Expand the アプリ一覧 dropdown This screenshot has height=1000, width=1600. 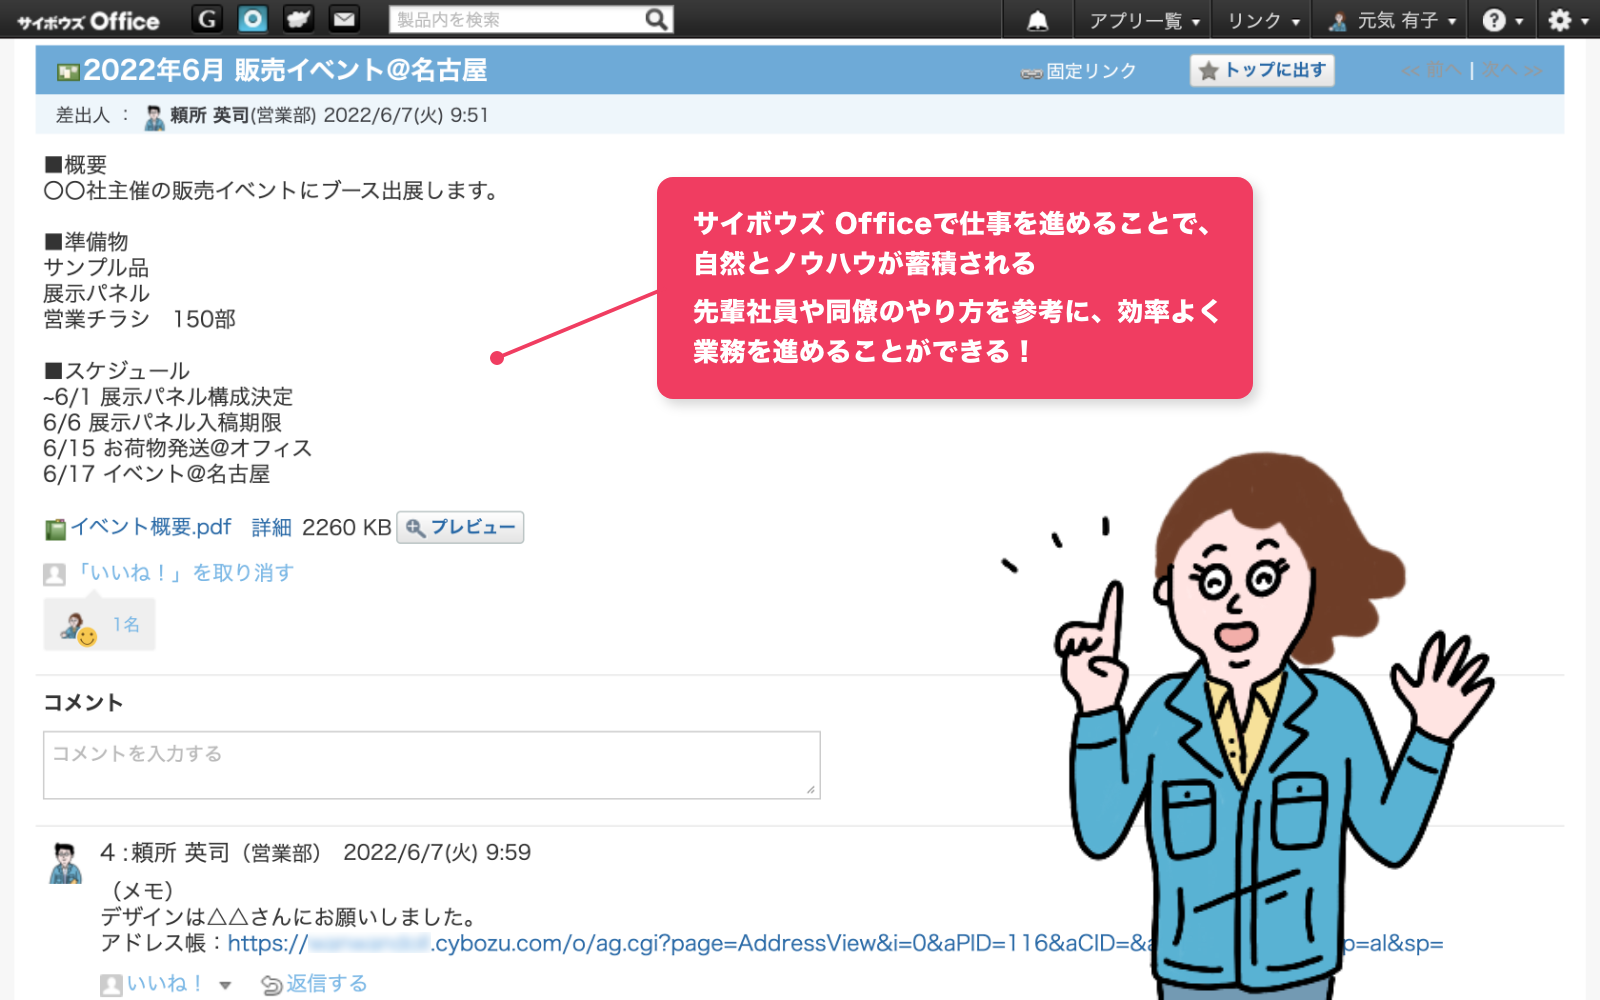[x=1143, y=21]
